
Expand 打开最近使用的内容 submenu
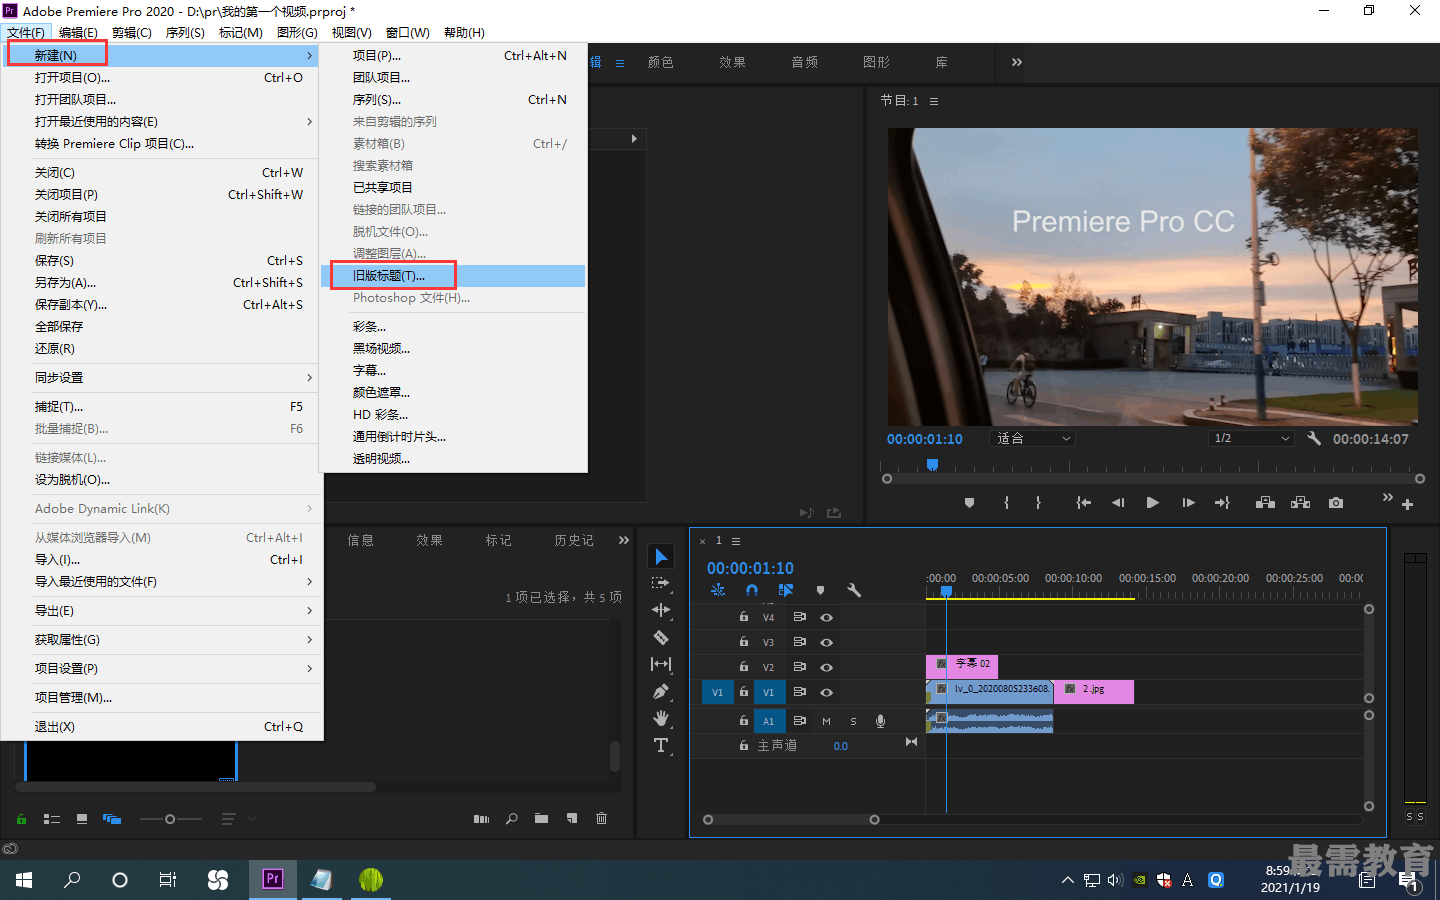(x=160, y=121)
